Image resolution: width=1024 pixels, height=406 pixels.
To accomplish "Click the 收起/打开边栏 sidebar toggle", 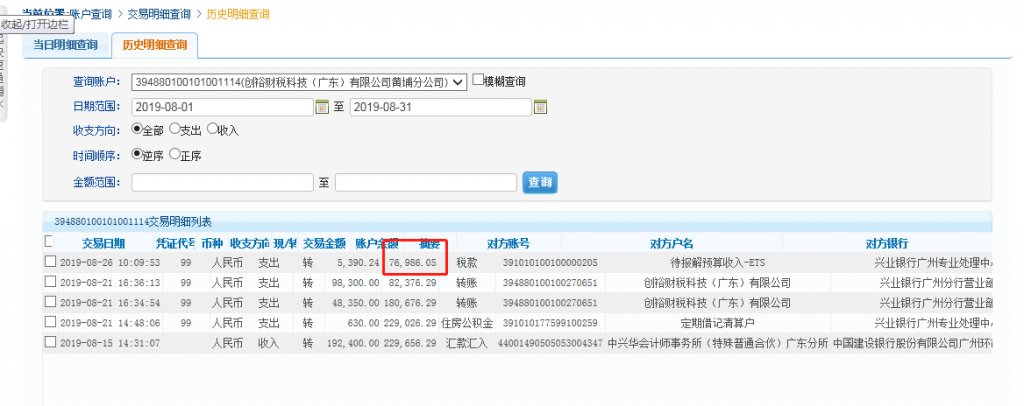I will [x=37, y=23].
